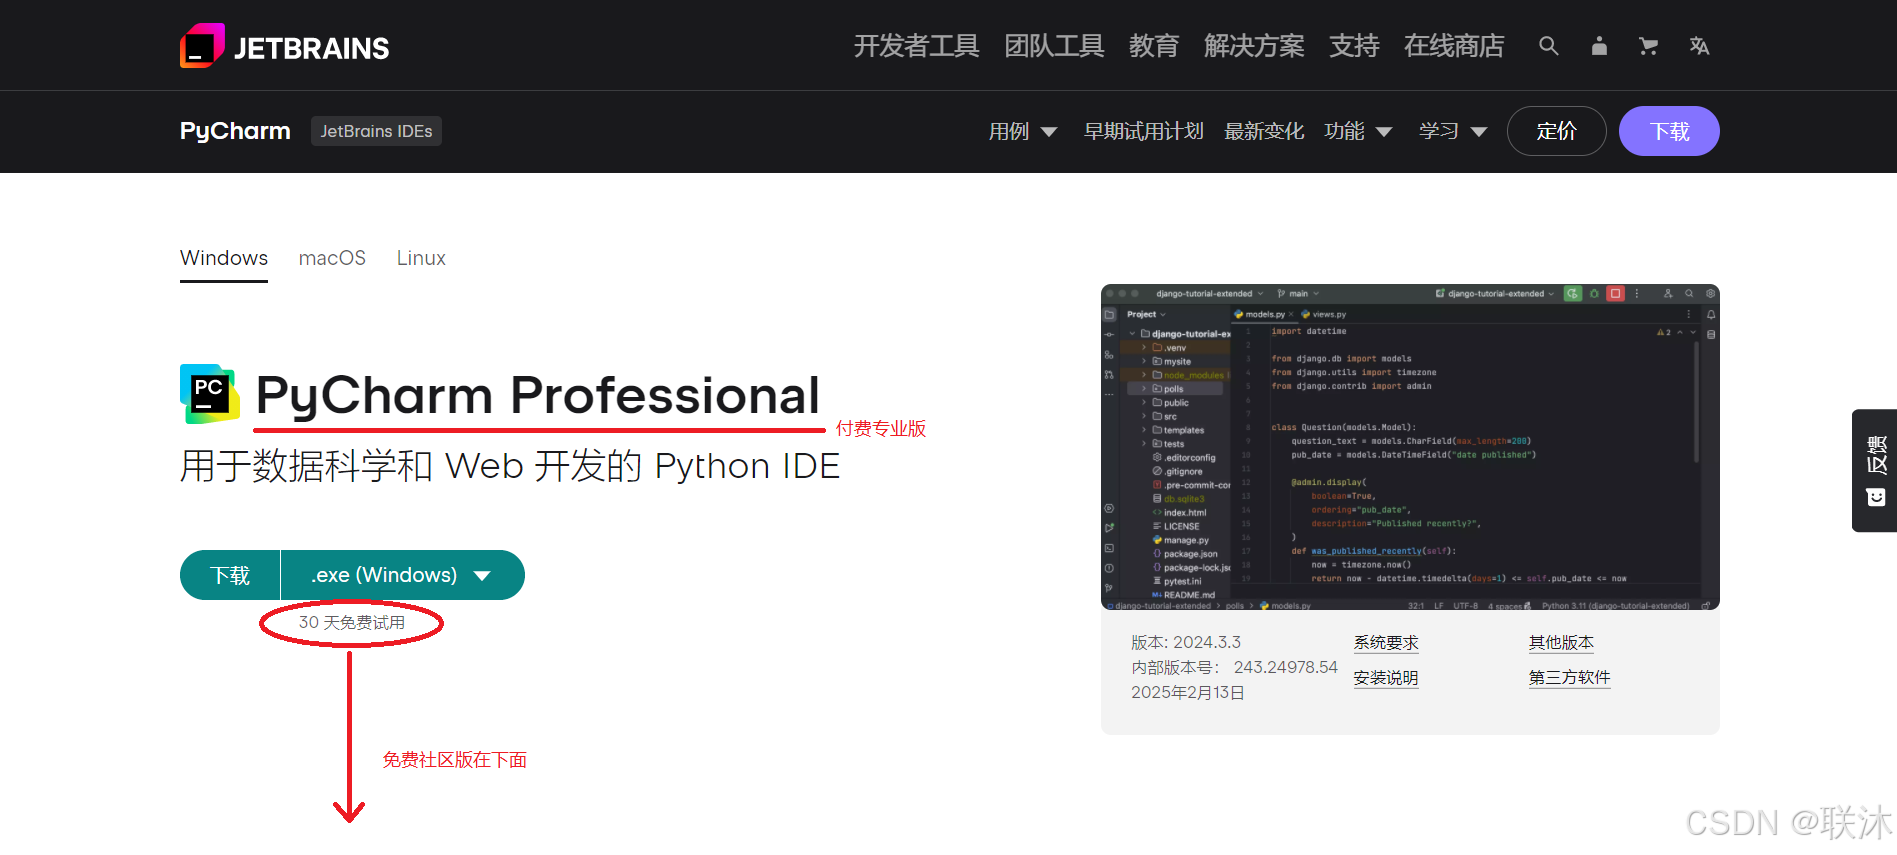Expand the 学习 dropdown
Viewport: 1897px width, 855px height.
(1453, 131)
